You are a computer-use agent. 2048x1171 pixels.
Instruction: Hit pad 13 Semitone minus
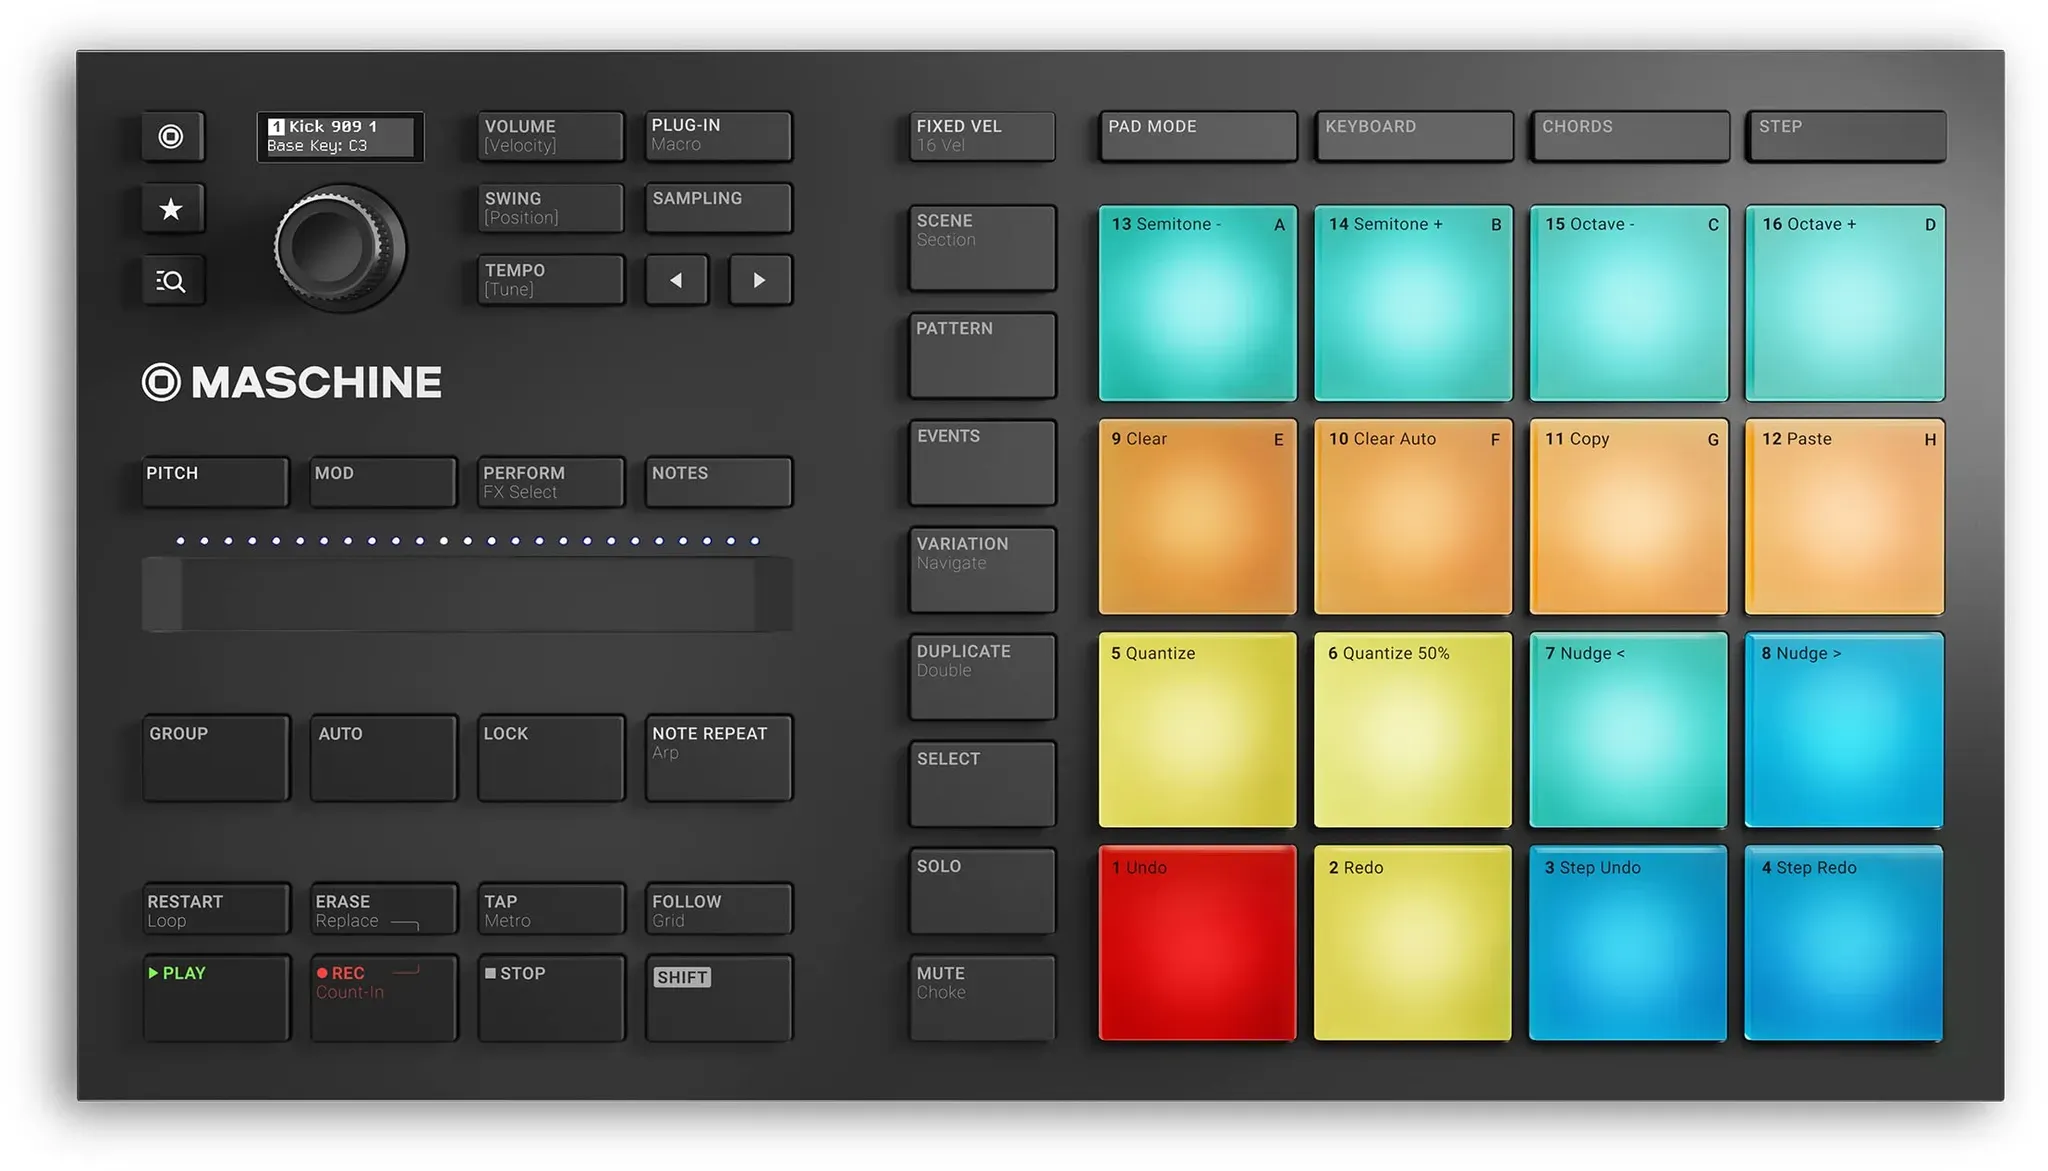pos(1198,303)
